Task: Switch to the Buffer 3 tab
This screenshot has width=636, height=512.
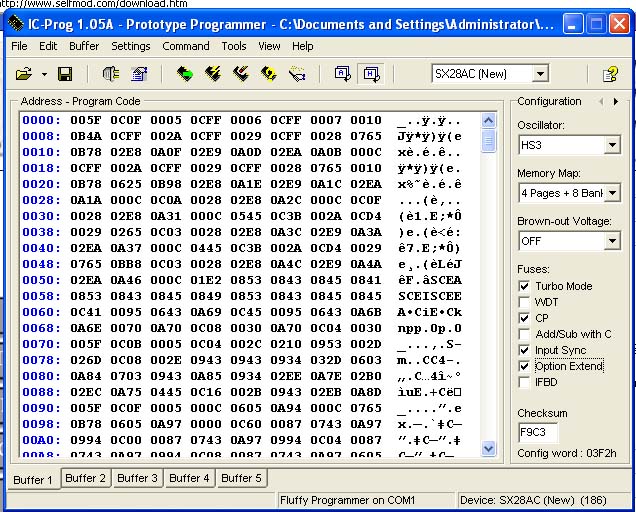Action: pyautogui.click(x=137, y=478)
